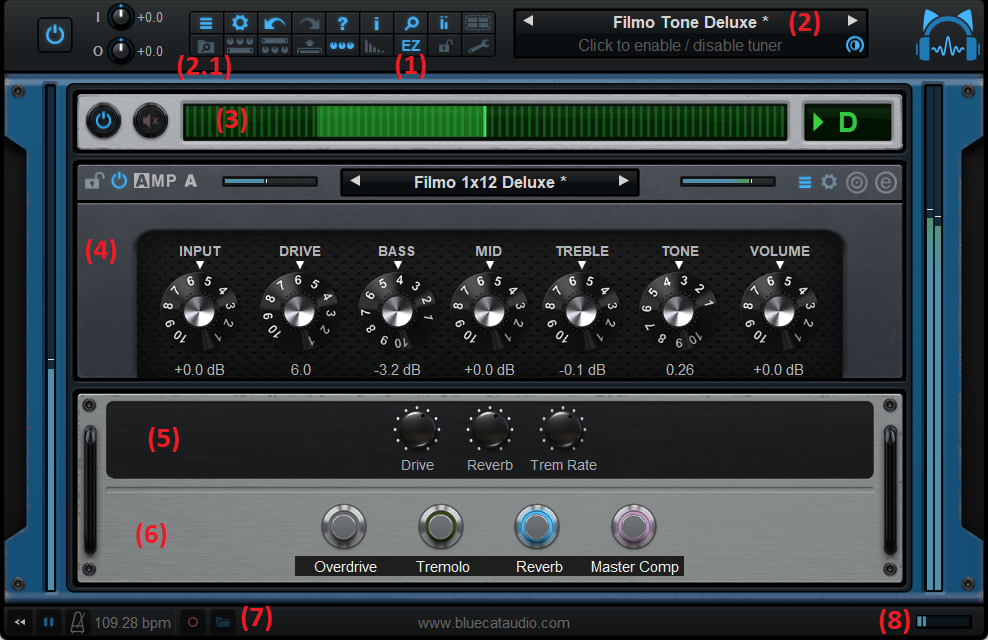Viewport: 988px width, 640px height.
Task: Select previous preset before Filmo Tone Deluxe
Action: (x=528, y=21)
